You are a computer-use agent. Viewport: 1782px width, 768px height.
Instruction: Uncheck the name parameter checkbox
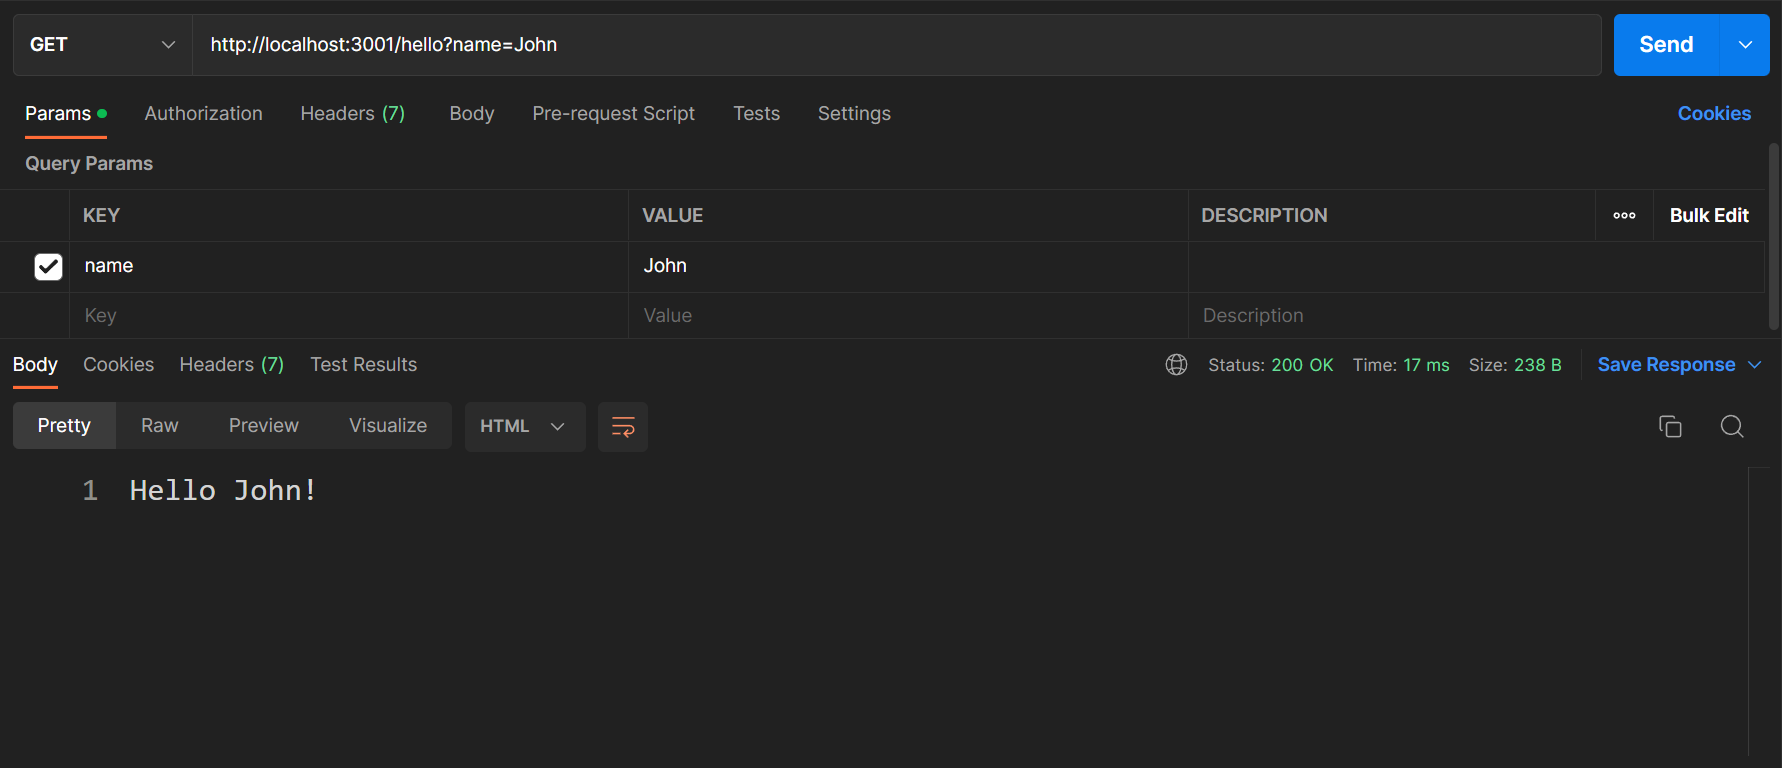(48, 266)
